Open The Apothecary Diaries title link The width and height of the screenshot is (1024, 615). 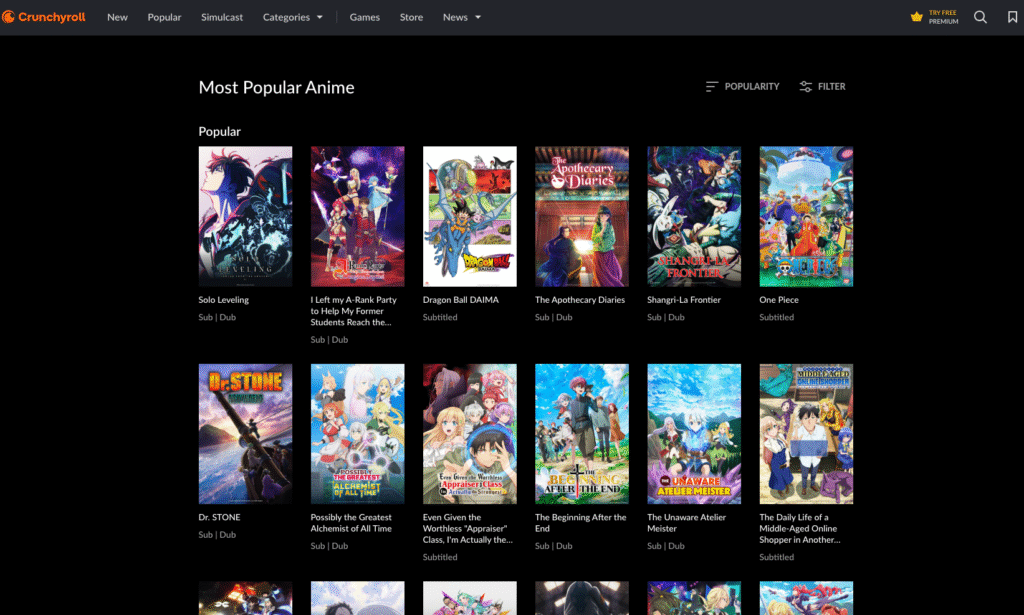click(580, 300)
